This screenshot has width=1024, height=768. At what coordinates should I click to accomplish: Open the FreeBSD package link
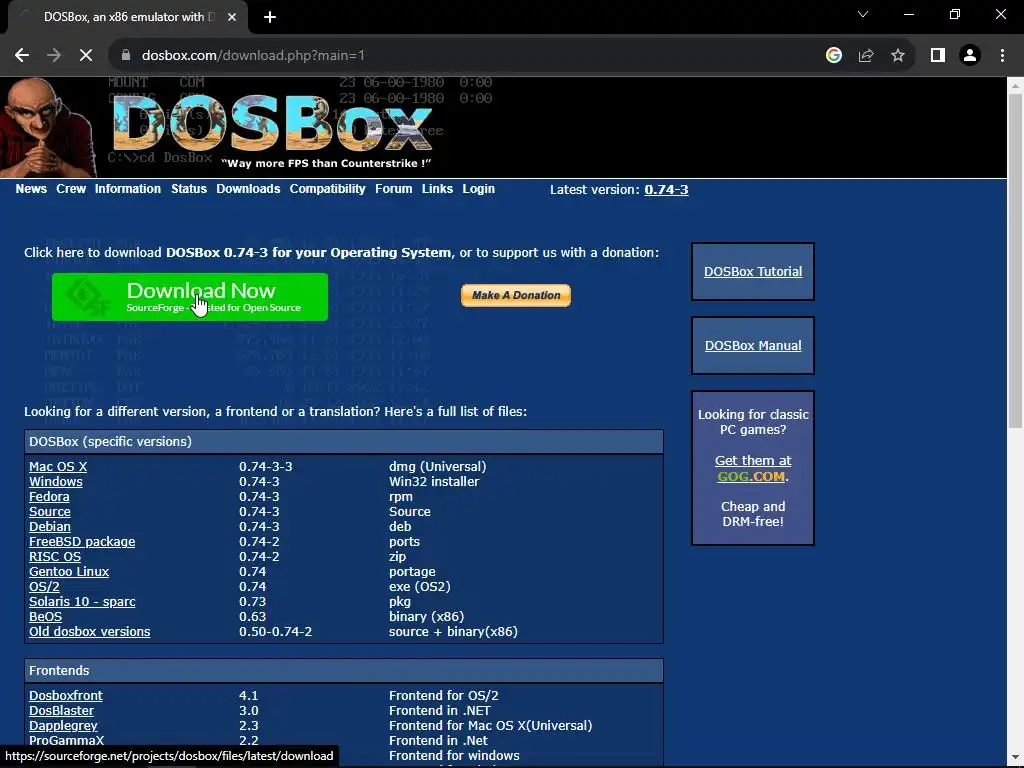pos(82,541)
